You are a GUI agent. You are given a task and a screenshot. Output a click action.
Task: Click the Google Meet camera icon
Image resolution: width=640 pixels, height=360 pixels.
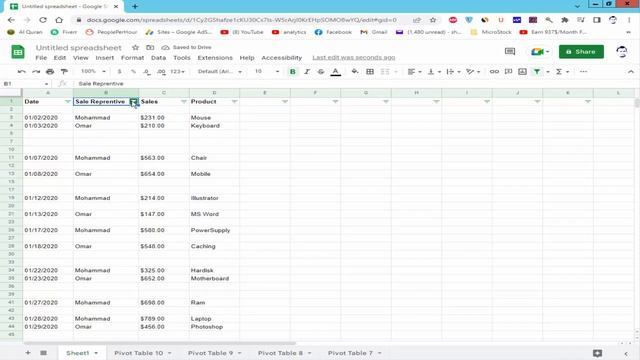coord(540,52)
